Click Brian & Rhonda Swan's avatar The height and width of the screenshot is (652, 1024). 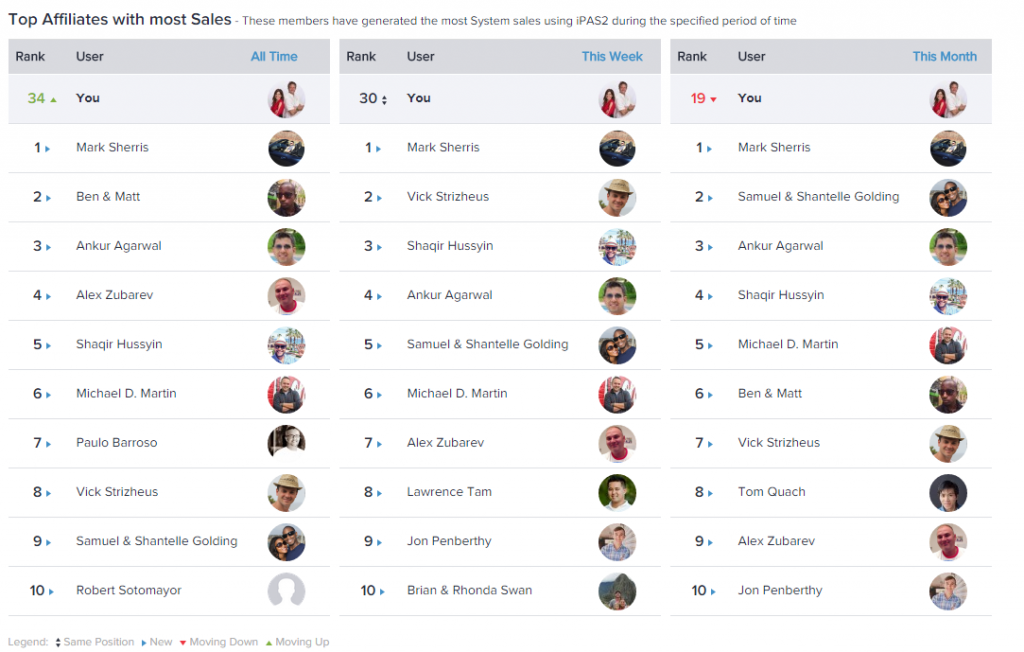pyautogui.click(x=617, y=591)
